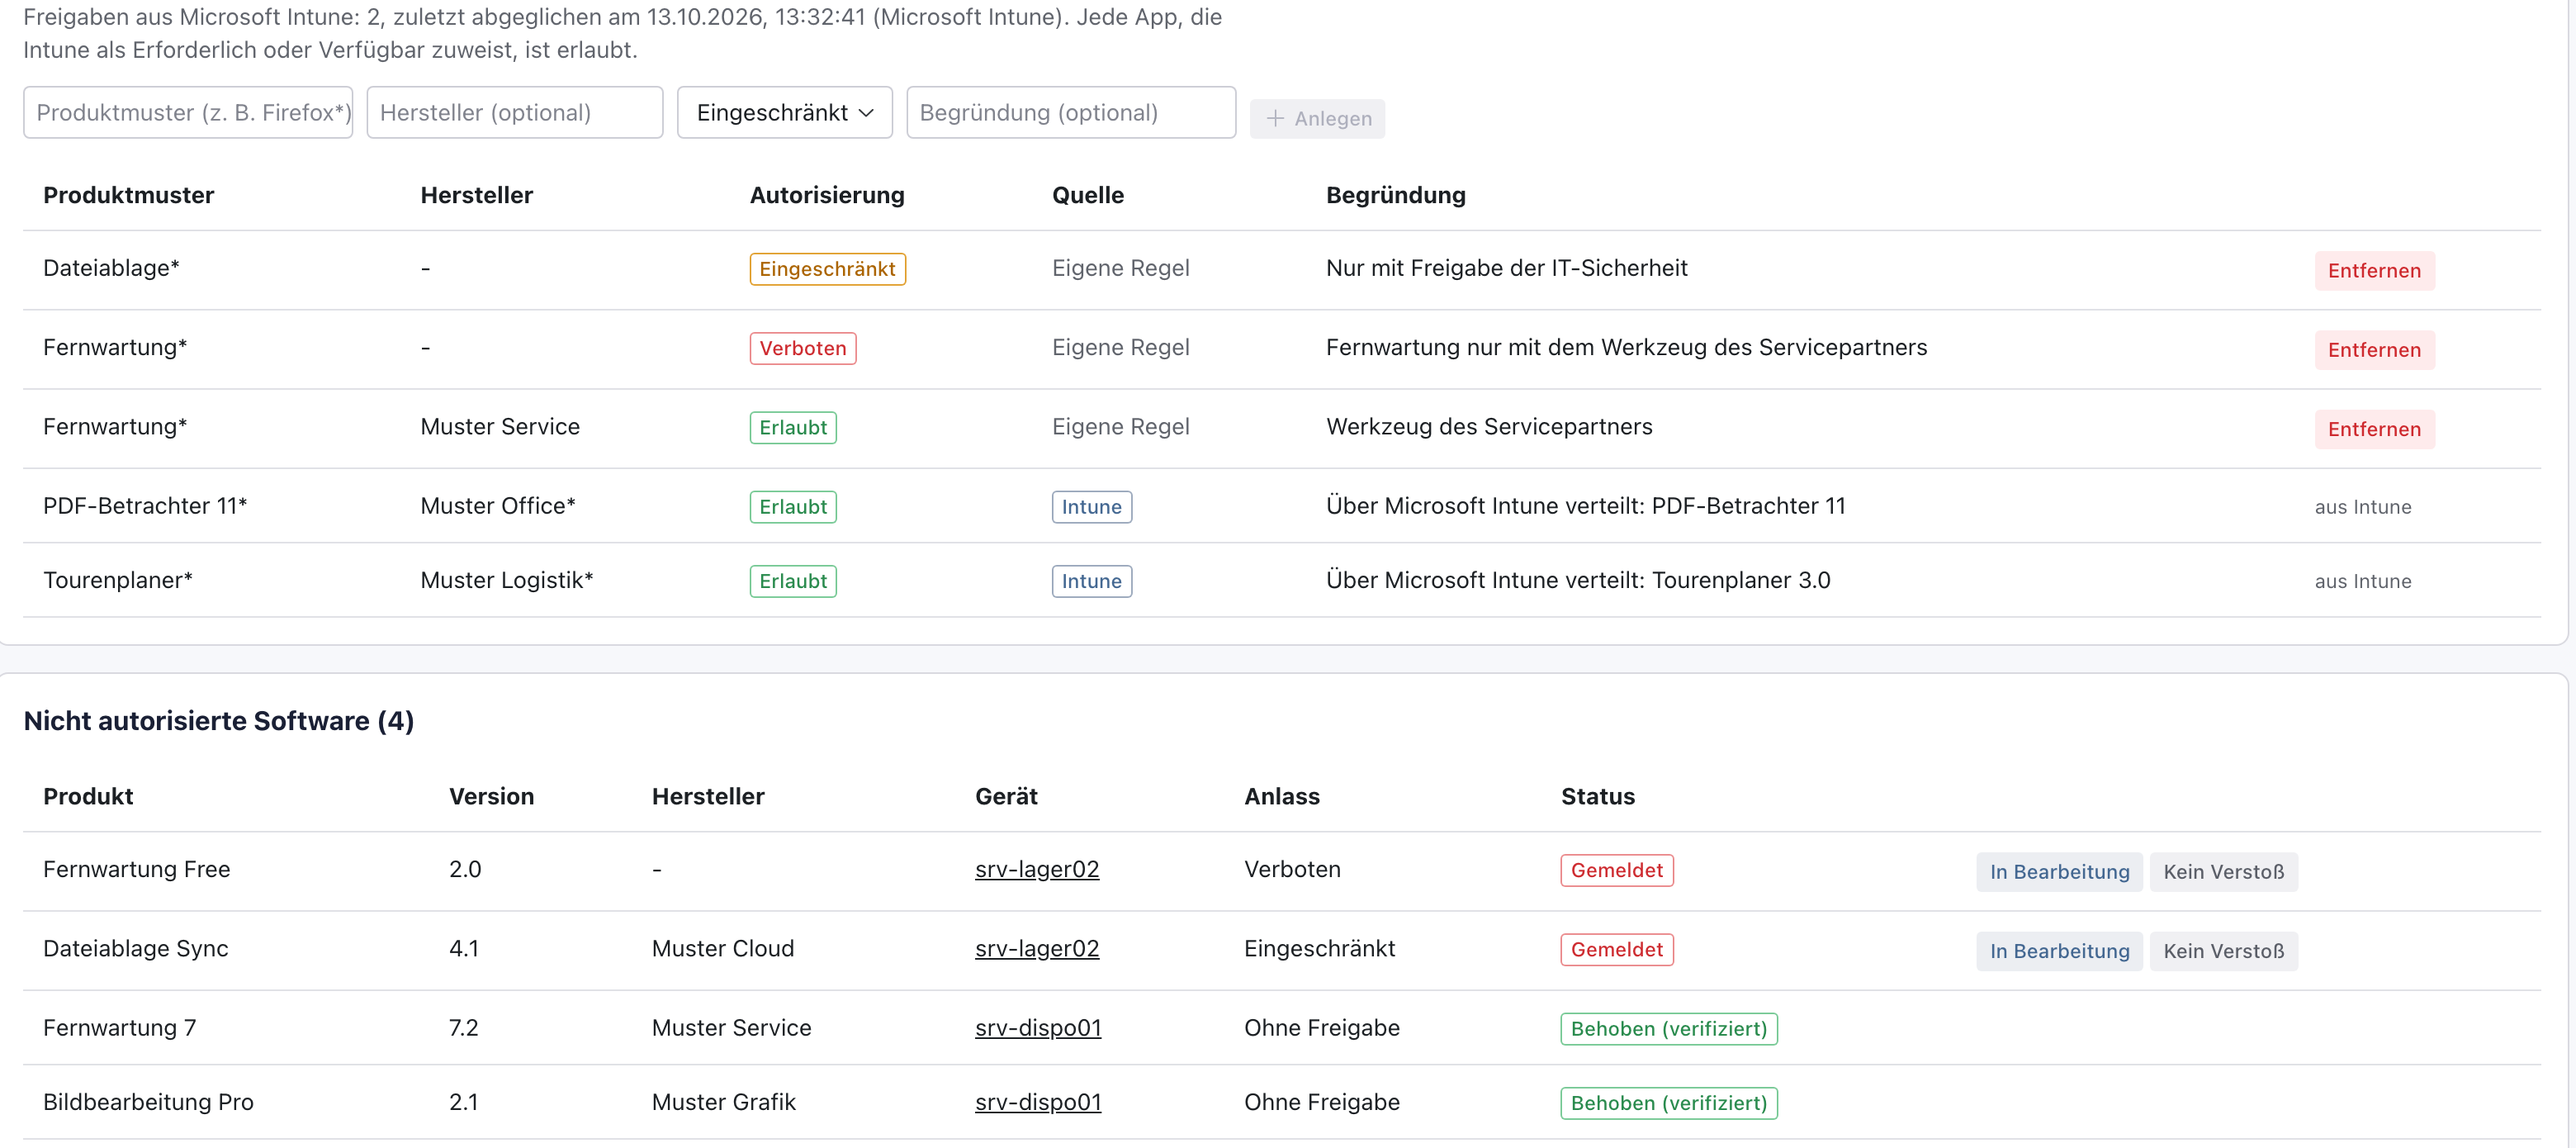This screenshot has width=2576, height=1148.
Task: Set Fernwartung Free to In Bearbeitung
Action: pyautogui.click(x=2059, y=871)
